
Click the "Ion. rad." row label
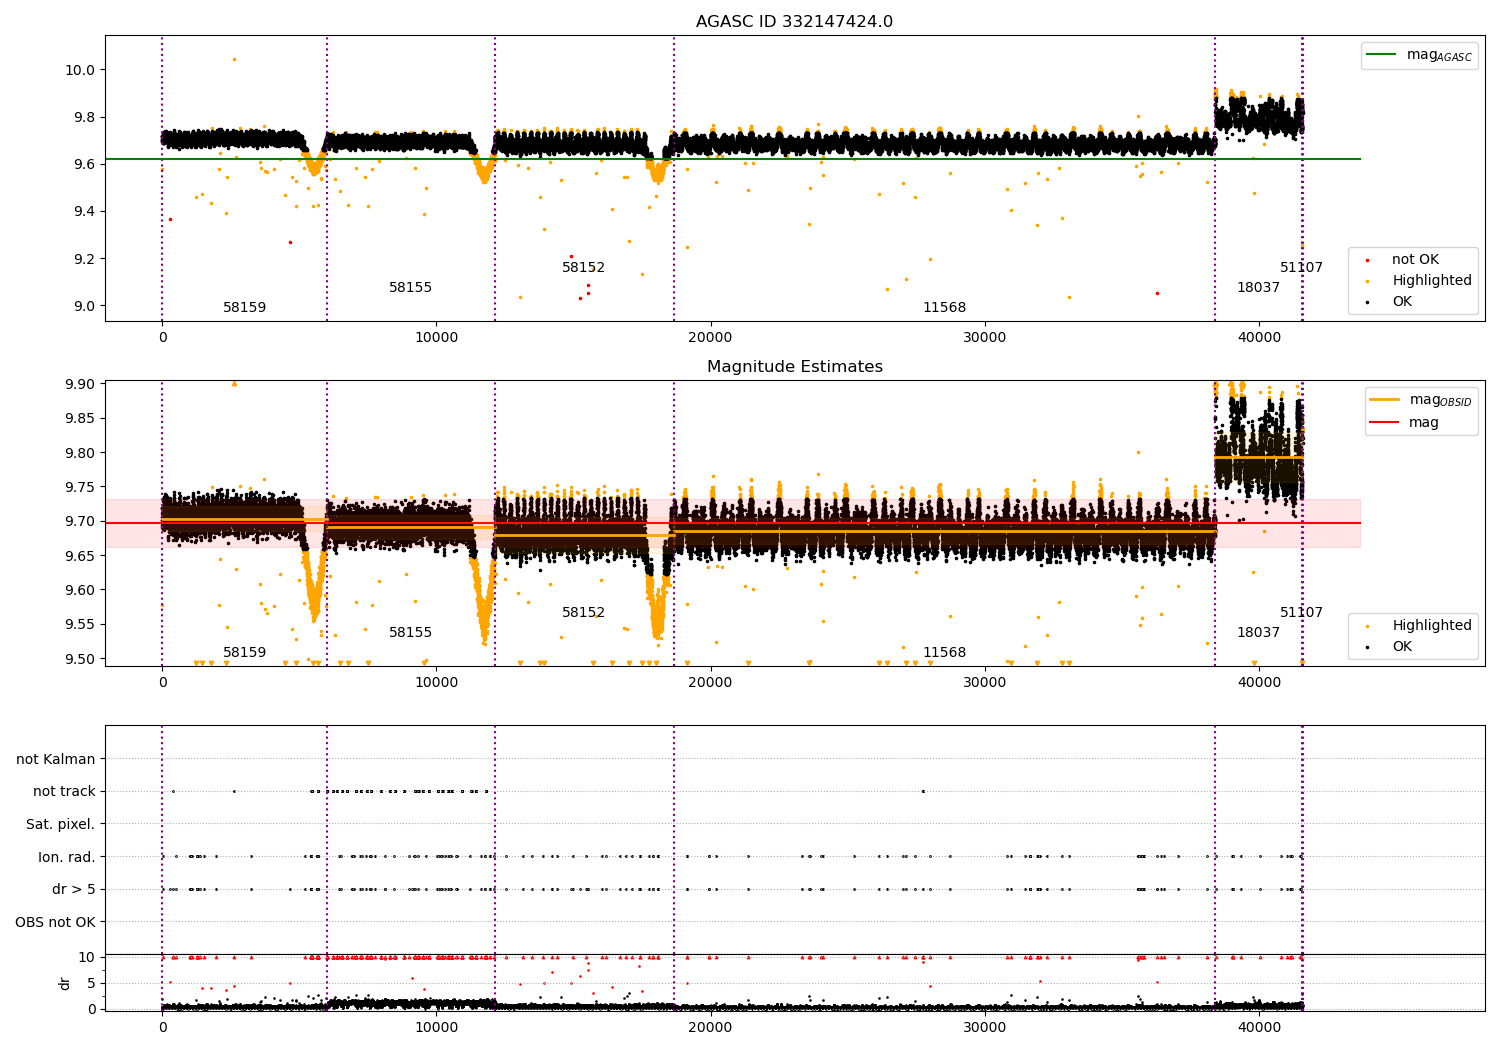tap(67, 857)
